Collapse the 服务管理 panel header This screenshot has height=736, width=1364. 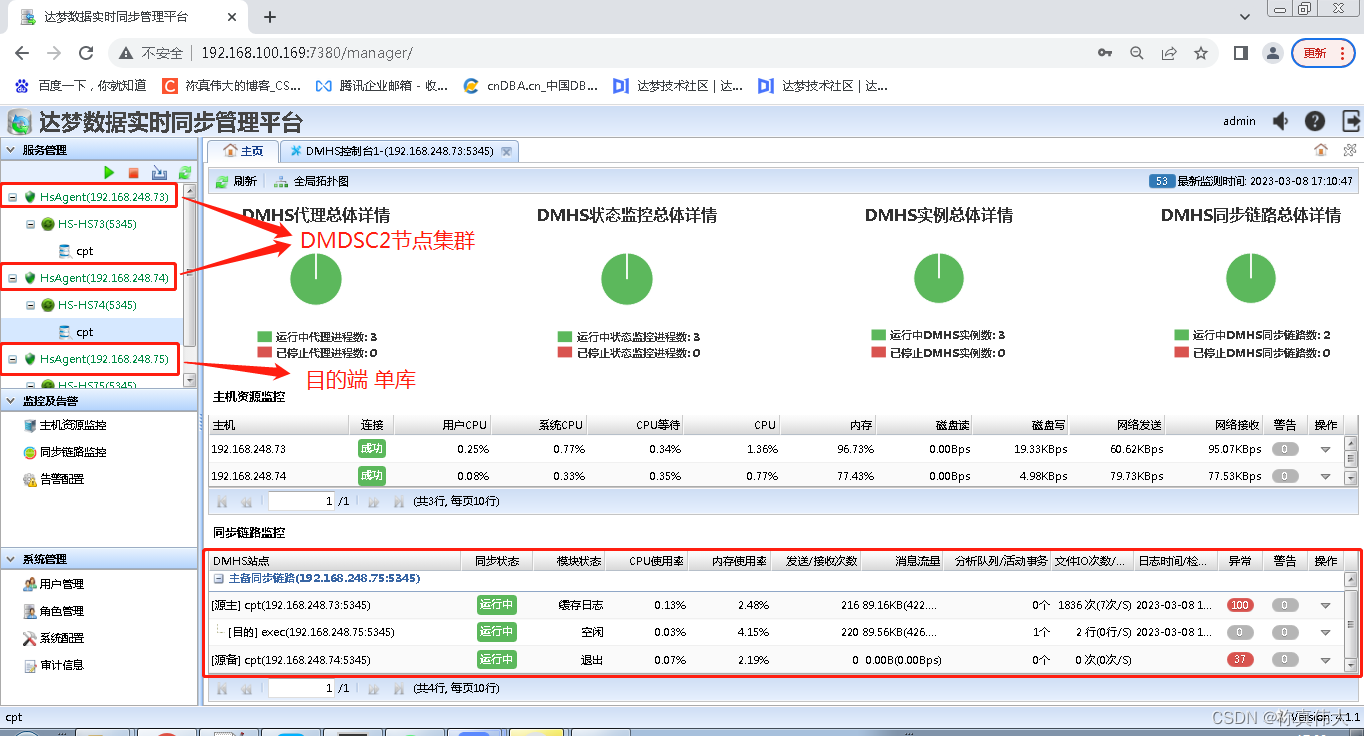pos(11,150)
